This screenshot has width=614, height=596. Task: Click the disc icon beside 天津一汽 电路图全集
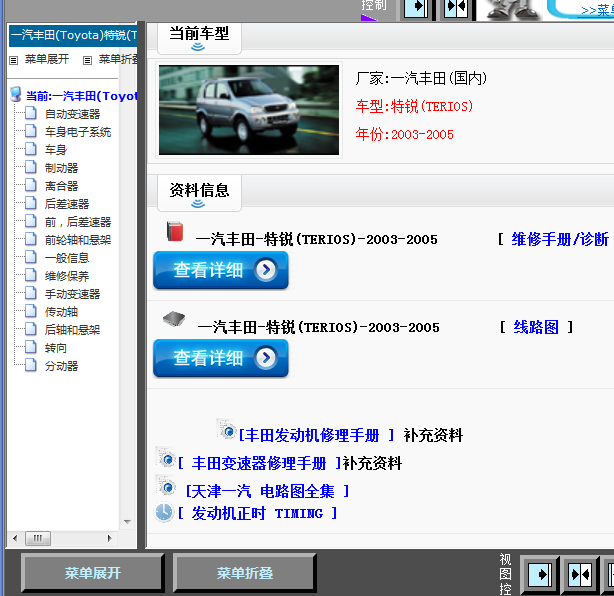pos(166,485)
